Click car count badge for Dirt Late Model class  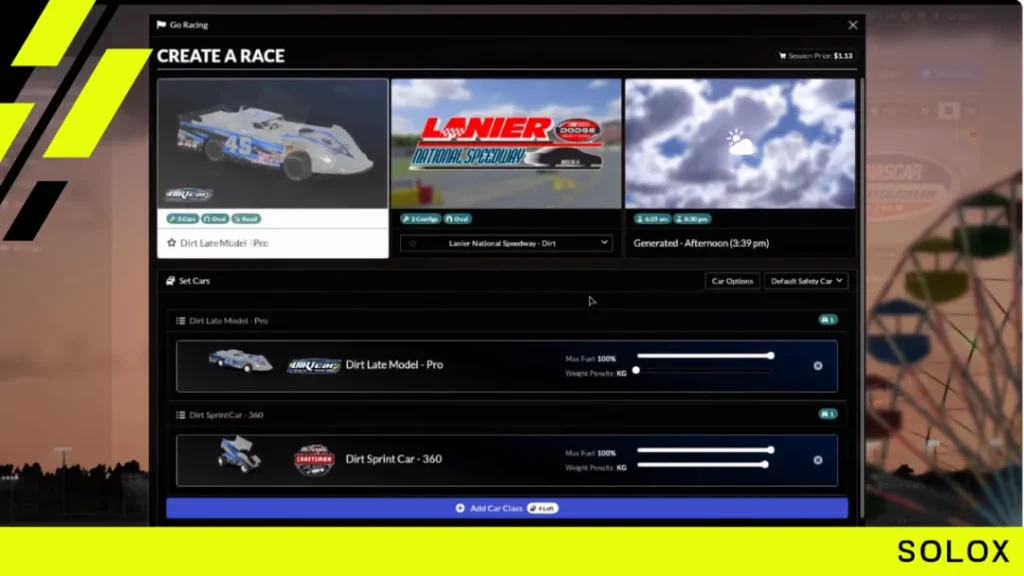827,320
